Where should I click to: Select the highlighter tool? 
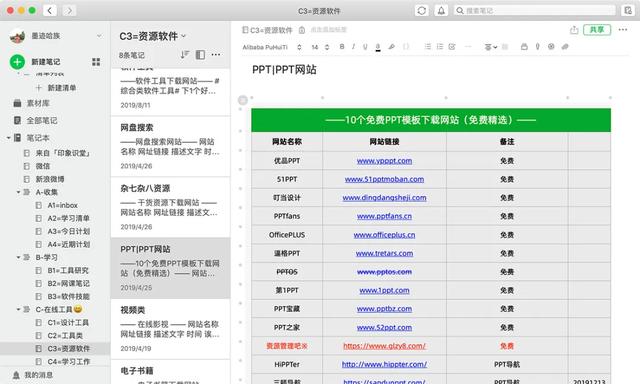(391, 47)
